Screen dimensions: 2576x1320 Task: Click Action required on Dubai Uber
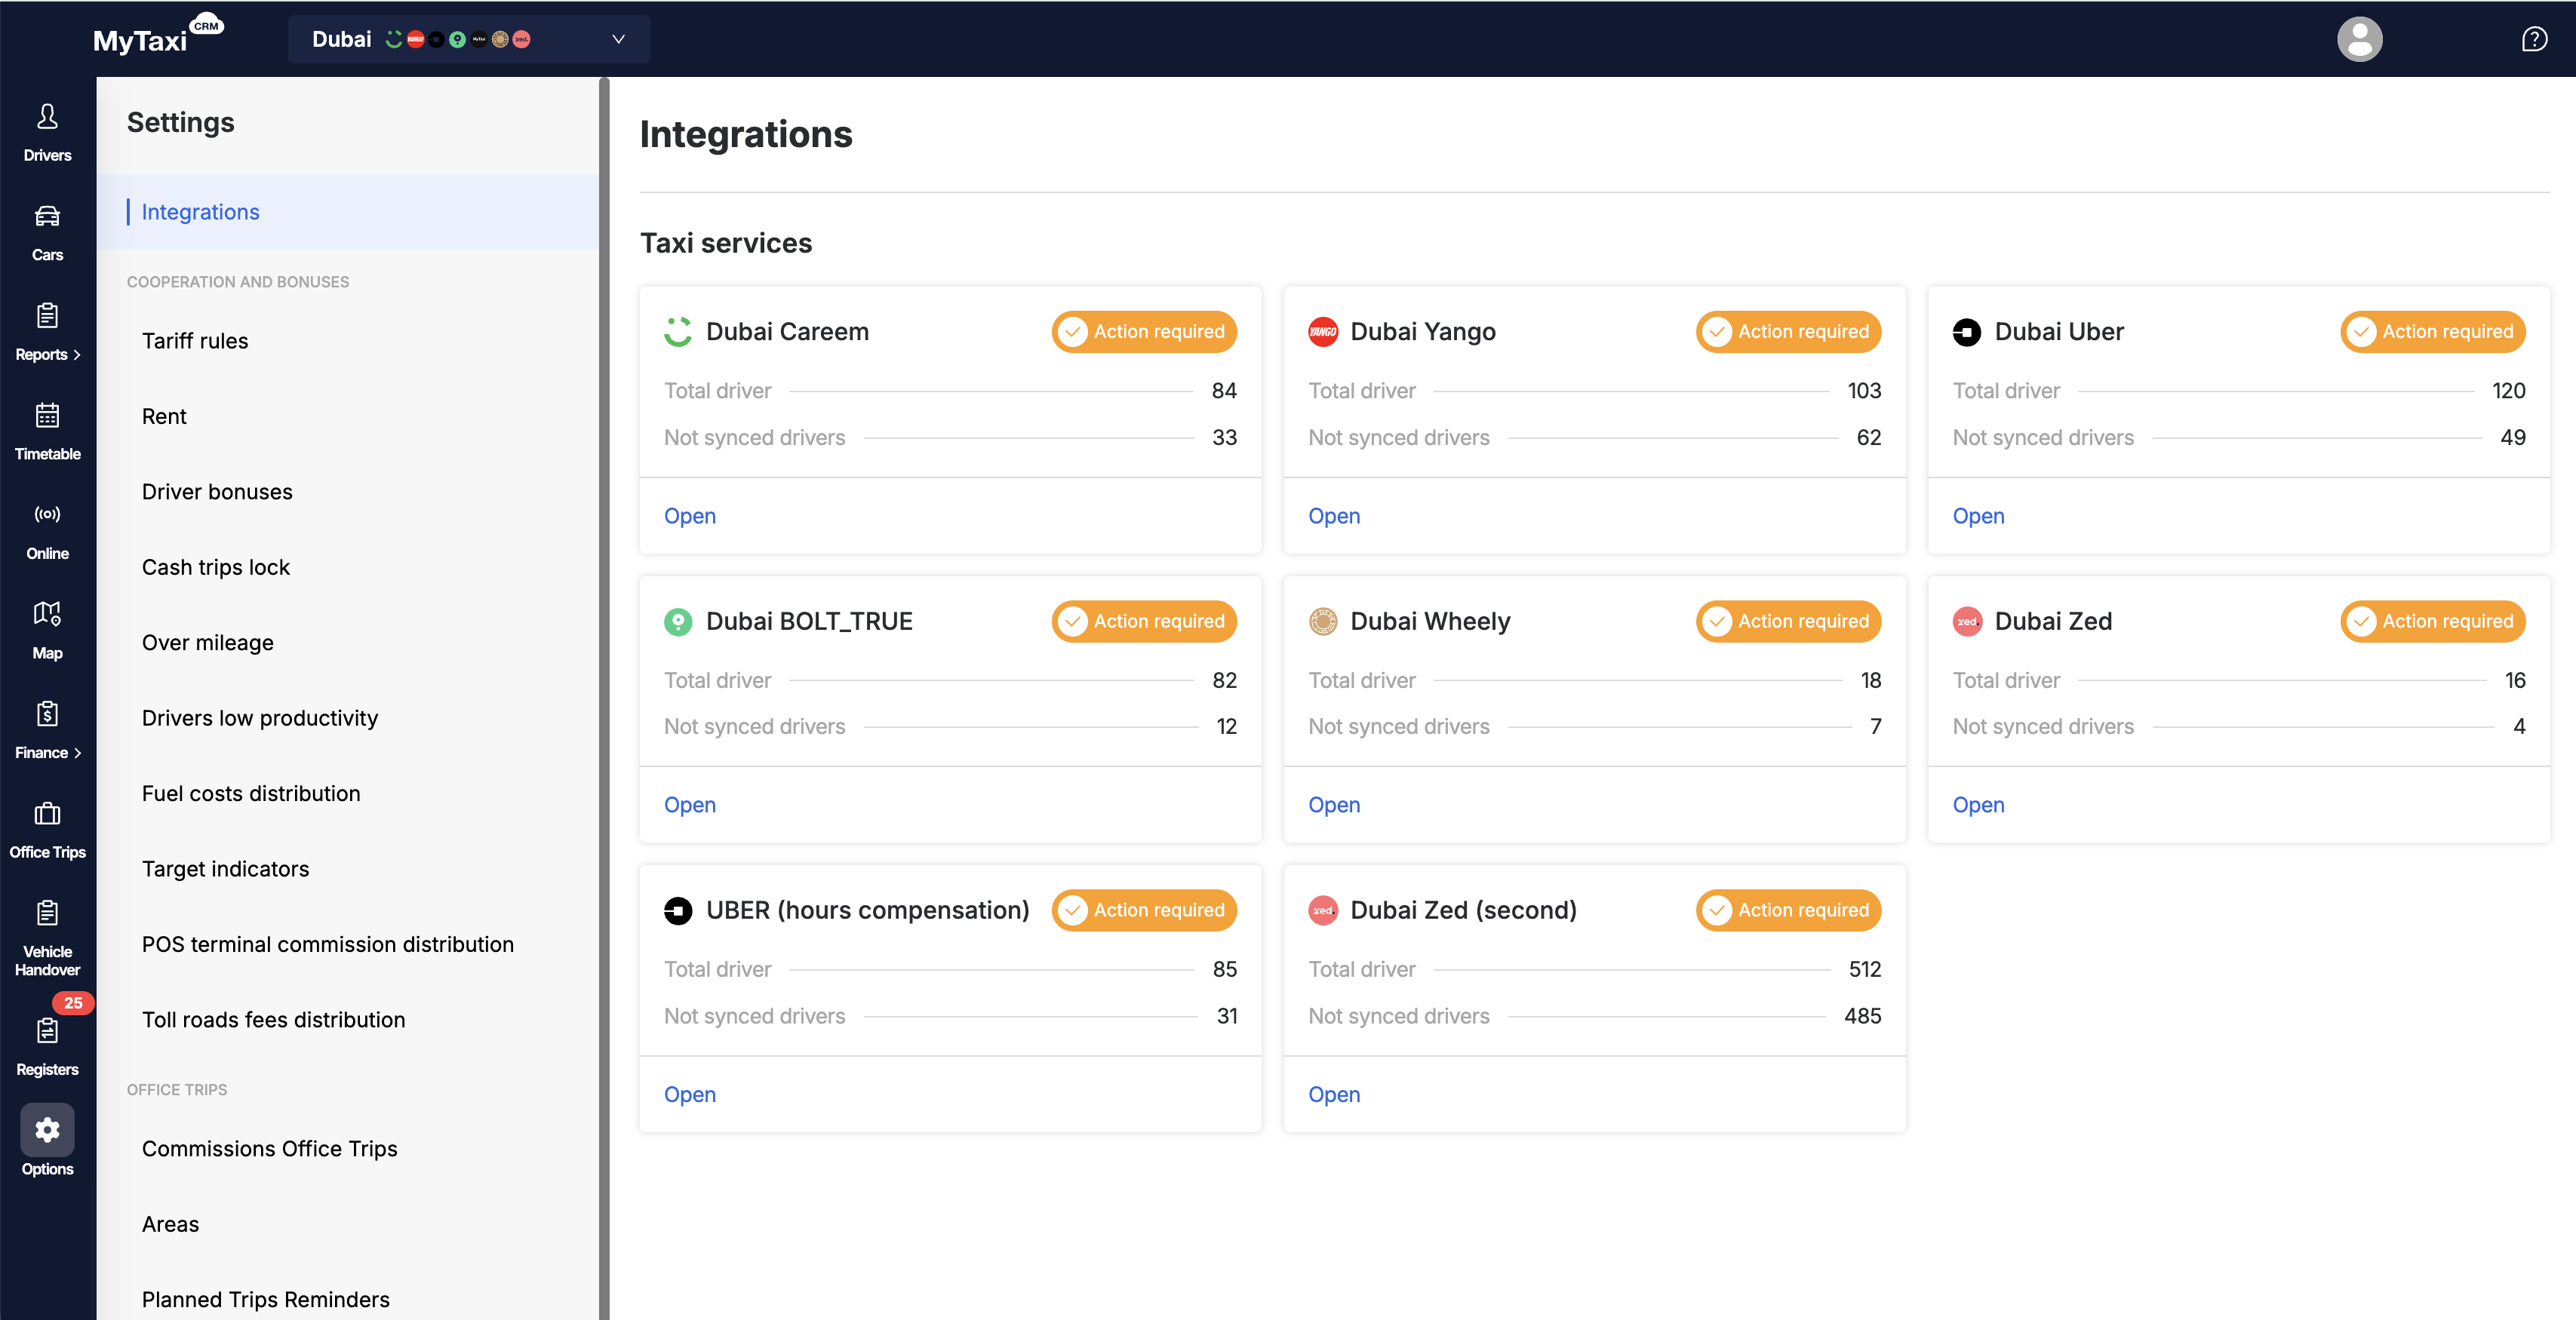tap(2432, 331)
